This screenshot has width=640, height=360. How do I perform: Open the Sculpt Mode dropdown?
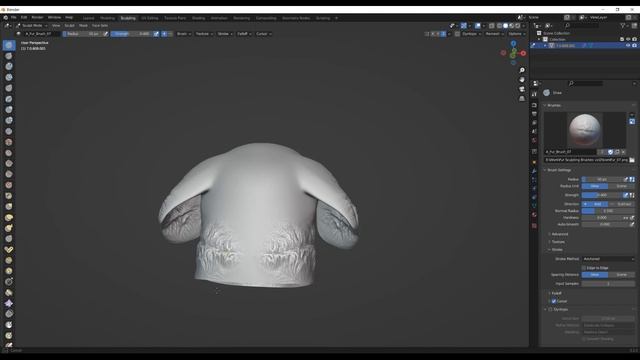(x=32, y=25)
